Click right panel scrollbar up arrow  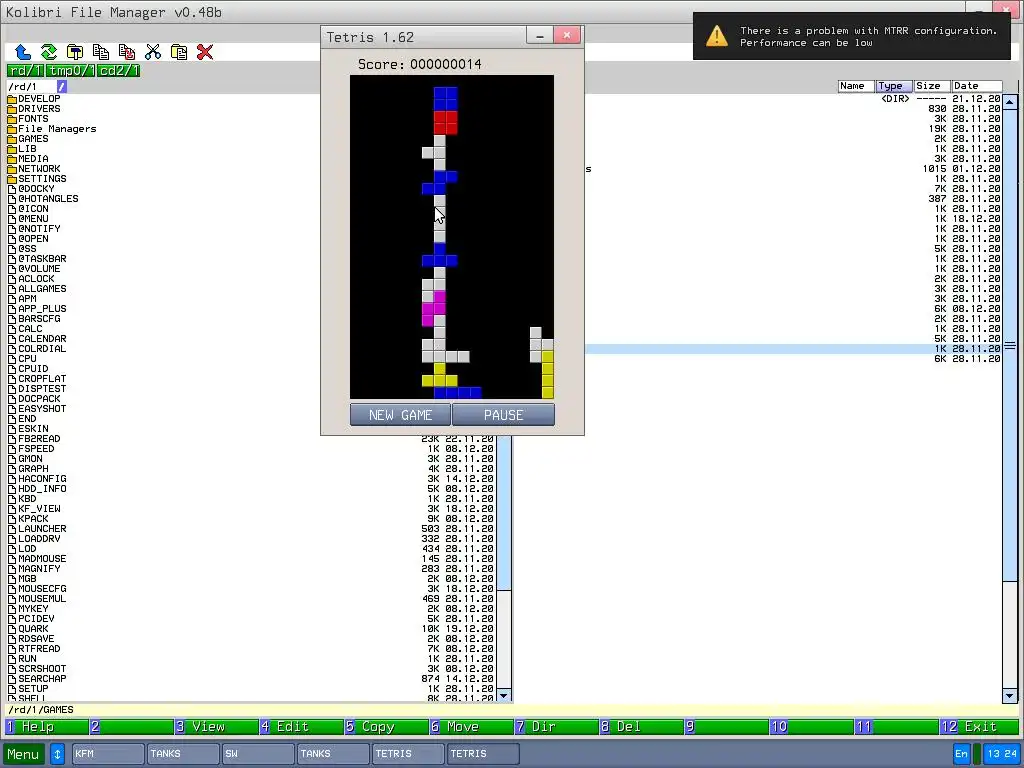point(1010,102)
